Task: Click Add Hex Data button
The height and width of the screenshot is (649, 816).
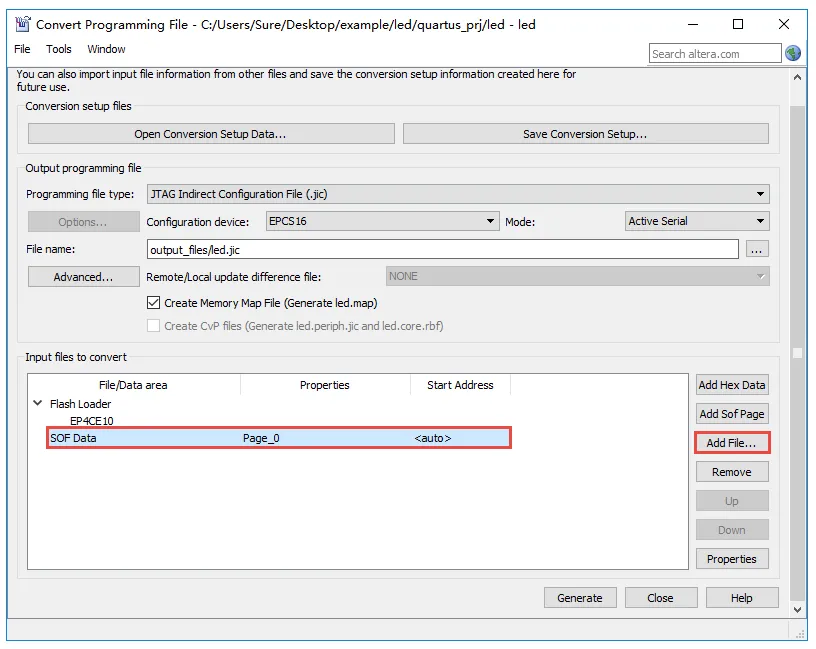Action: (x=732, y=385)
